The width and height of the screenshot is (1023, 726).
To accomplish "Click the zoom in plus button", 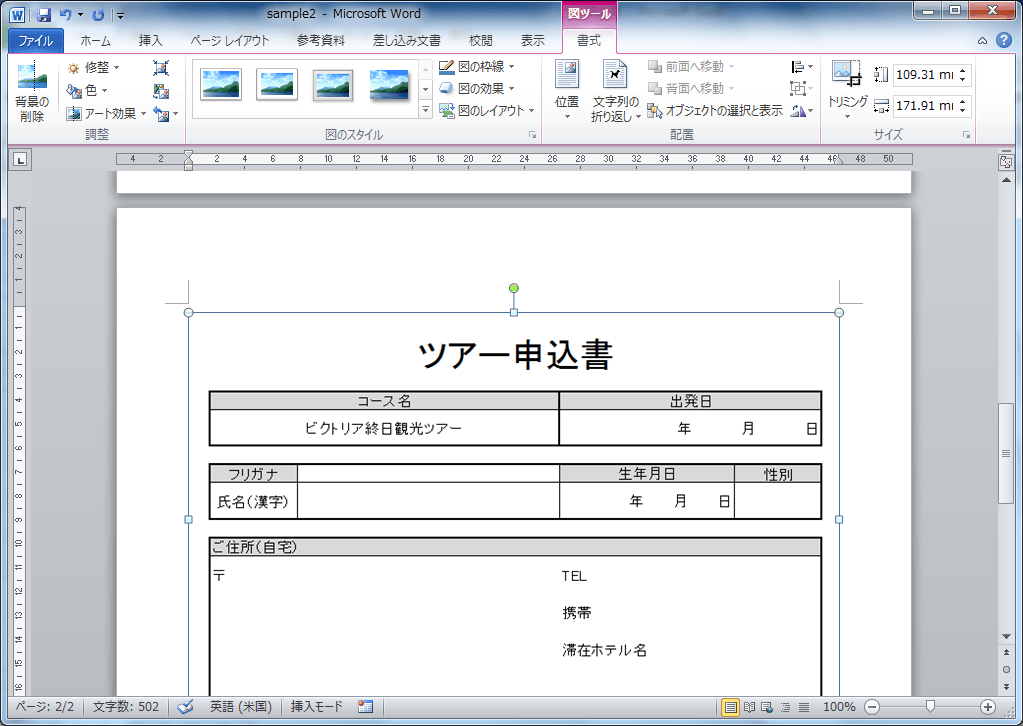I will tap(988, 707).
